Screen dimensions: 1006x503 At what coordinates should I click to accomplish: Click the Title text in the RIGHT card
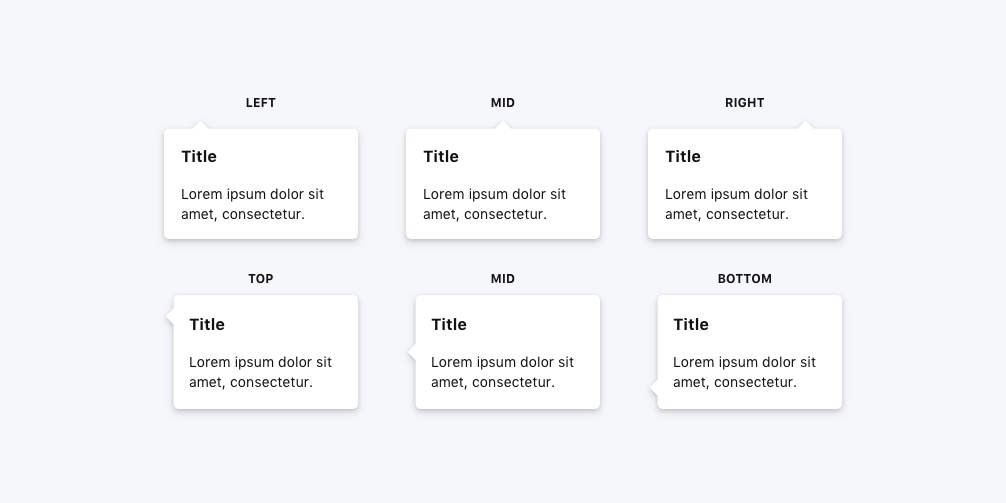point(683,156)
